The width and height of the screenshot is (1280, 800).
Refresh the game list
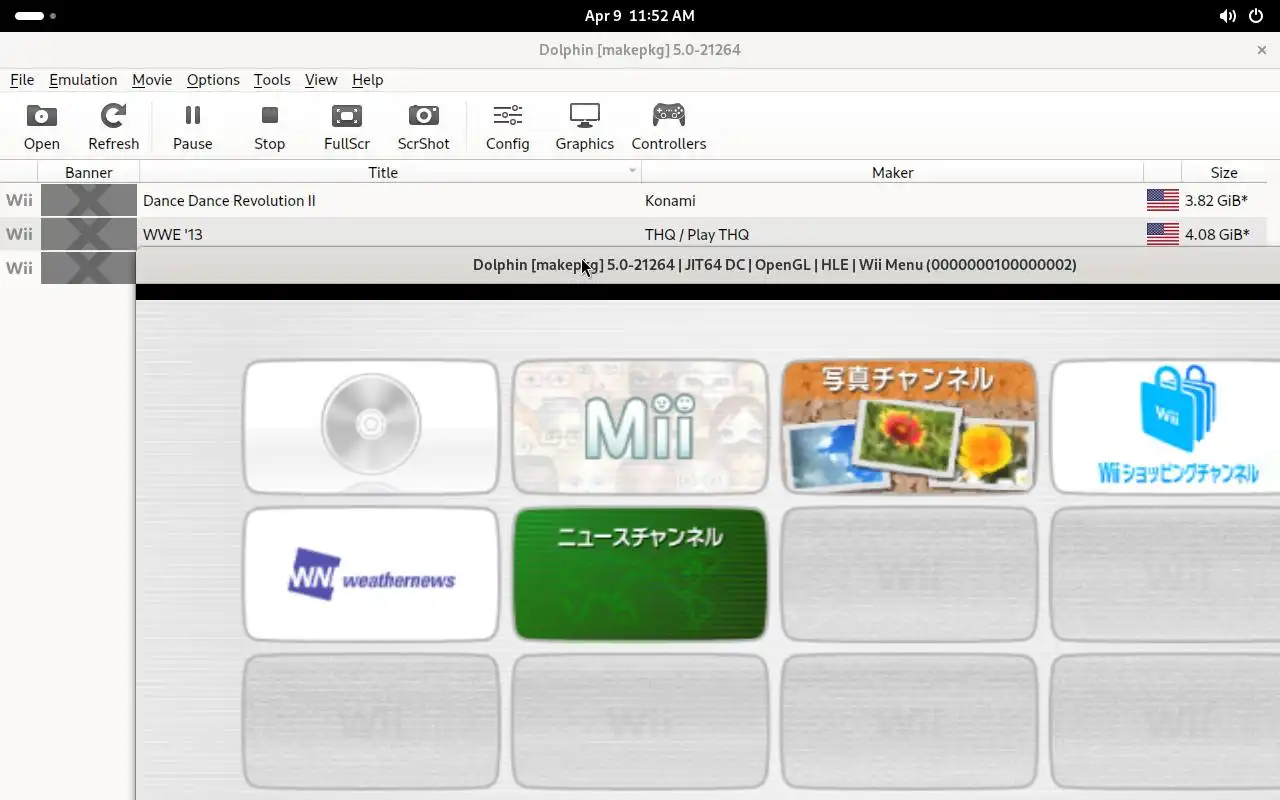(x=113, y=127)
